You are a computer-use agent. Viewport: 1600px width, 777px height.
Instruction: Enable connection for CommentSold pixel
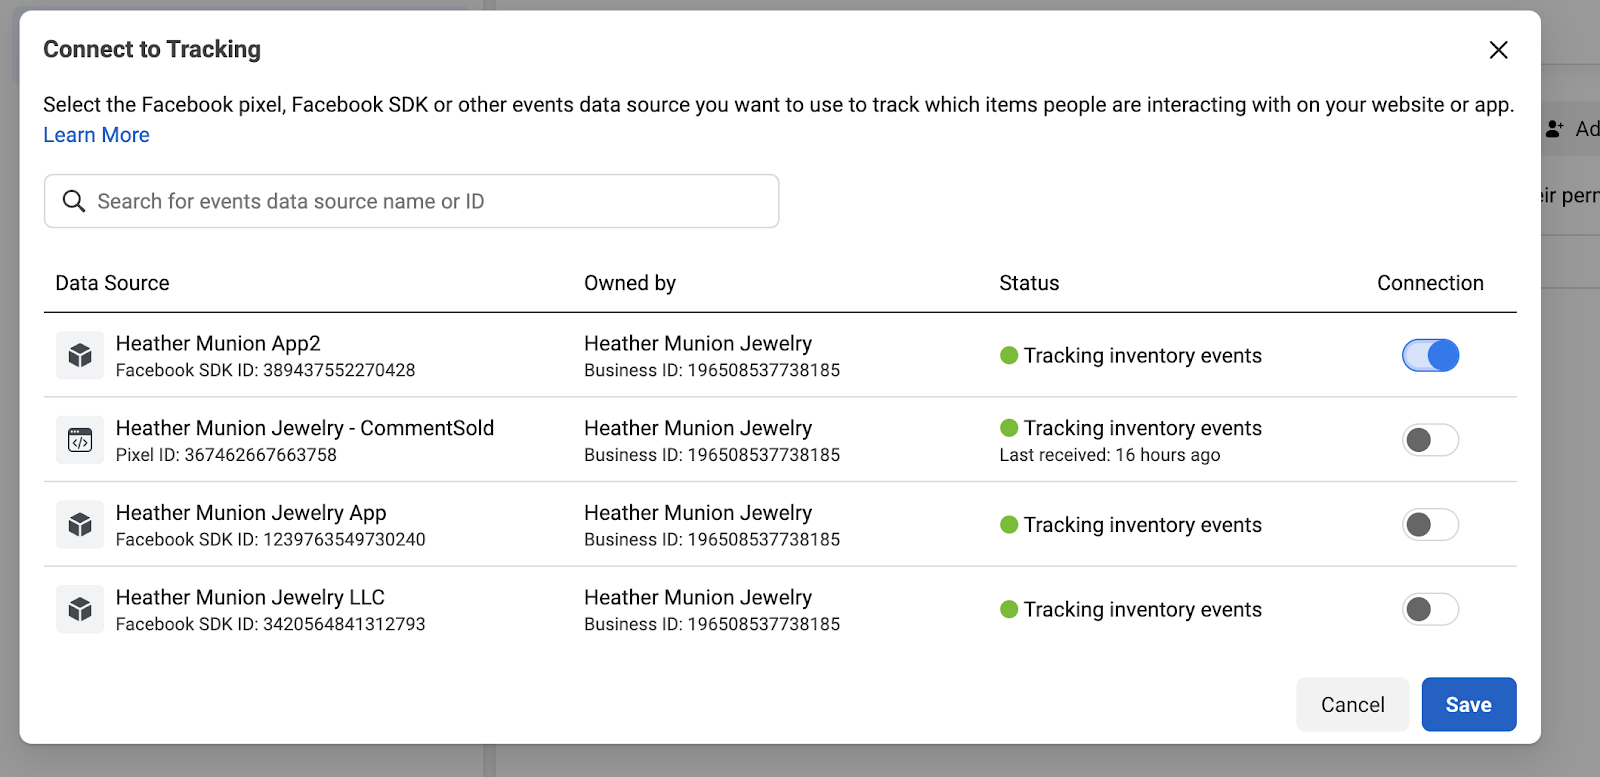[x=1430, y=440]
